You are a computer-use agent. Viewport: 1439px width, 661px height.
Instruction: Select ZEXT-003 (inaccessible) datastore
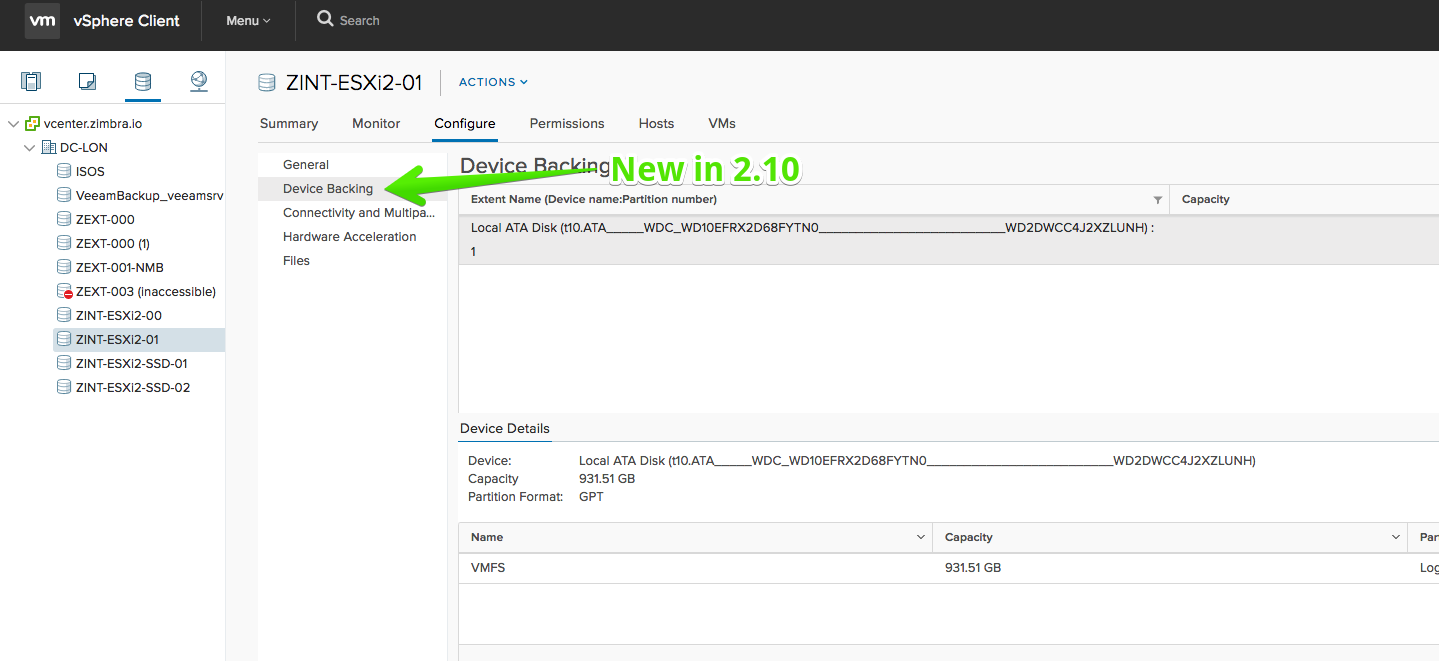tap(146, 291)
